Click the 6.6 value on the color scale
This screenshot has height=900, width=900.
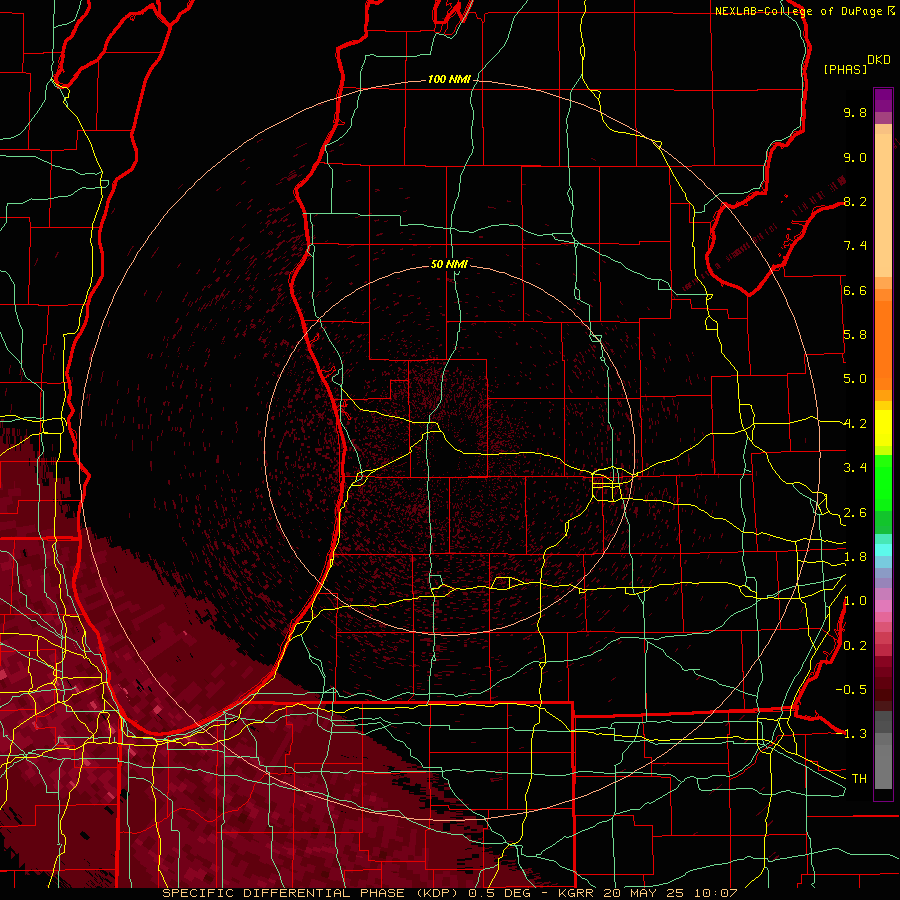(x=855, y=290)
